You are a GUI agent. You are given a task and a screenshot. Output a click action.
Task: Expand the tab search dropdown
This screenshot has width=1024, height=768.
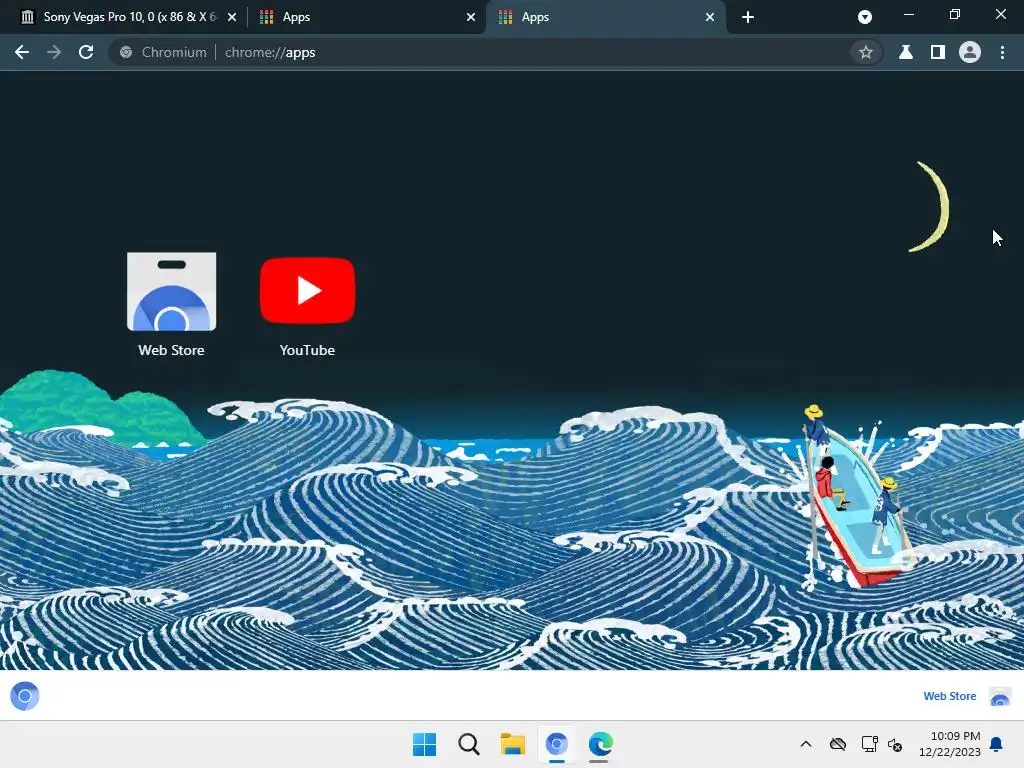point(865,17)
